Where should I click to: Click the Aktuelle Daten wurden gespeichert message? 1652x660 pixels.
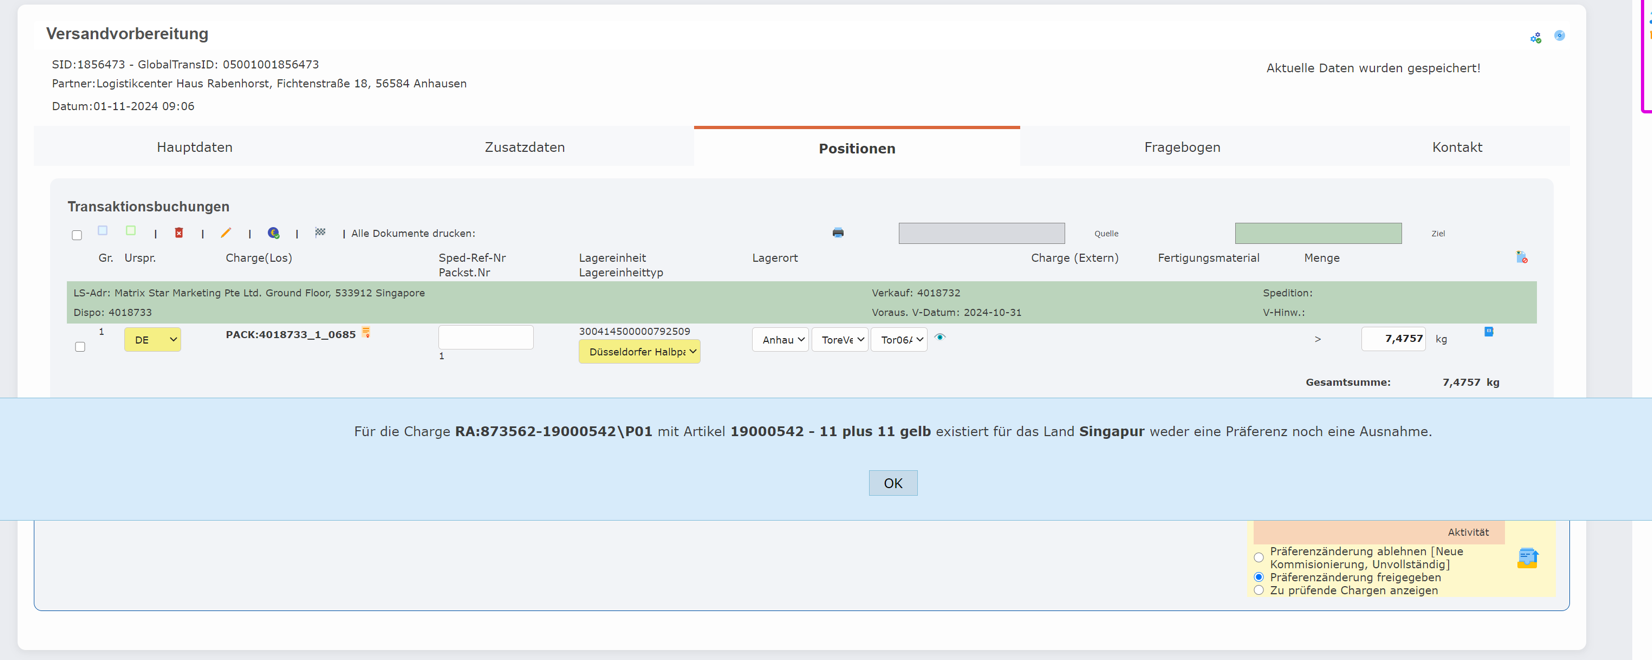(1373, 68)
